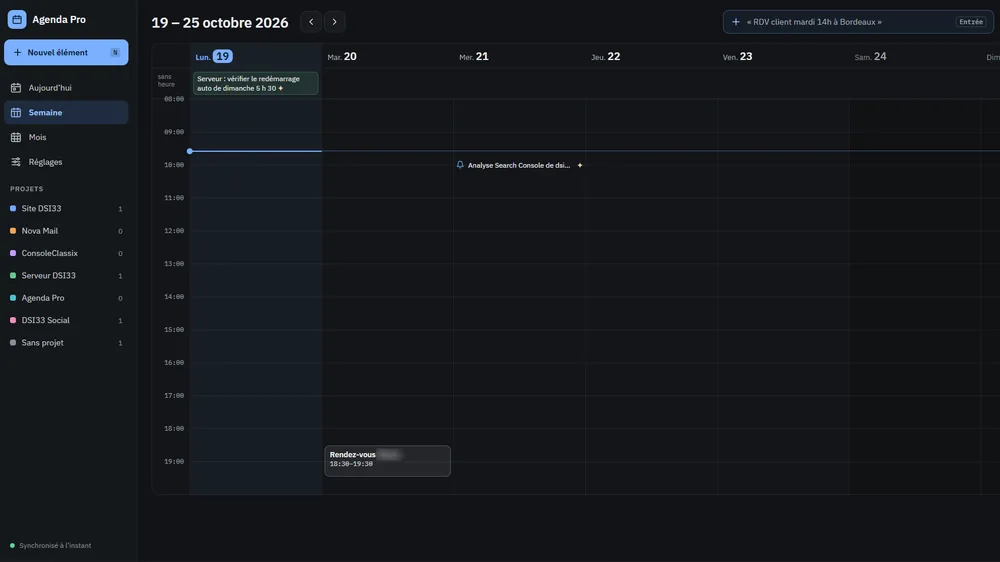Click the orange Nova Mail color dot

pos(13,231)
